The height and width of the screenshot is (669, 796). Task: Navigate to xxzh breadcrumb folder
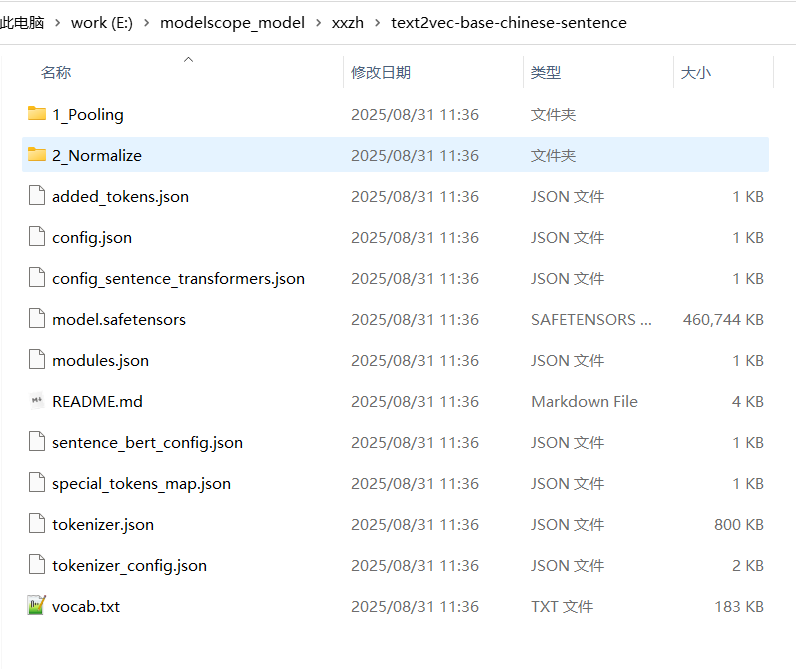348,23
